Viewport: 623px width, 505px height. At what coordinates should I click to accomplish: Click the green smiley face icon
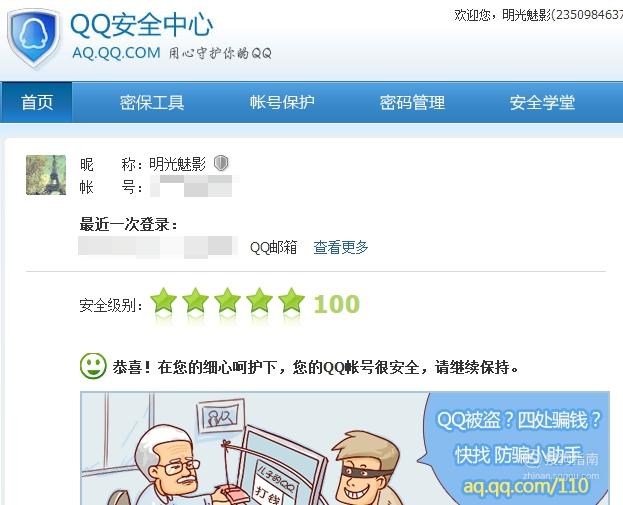click(x=93, y=366)
